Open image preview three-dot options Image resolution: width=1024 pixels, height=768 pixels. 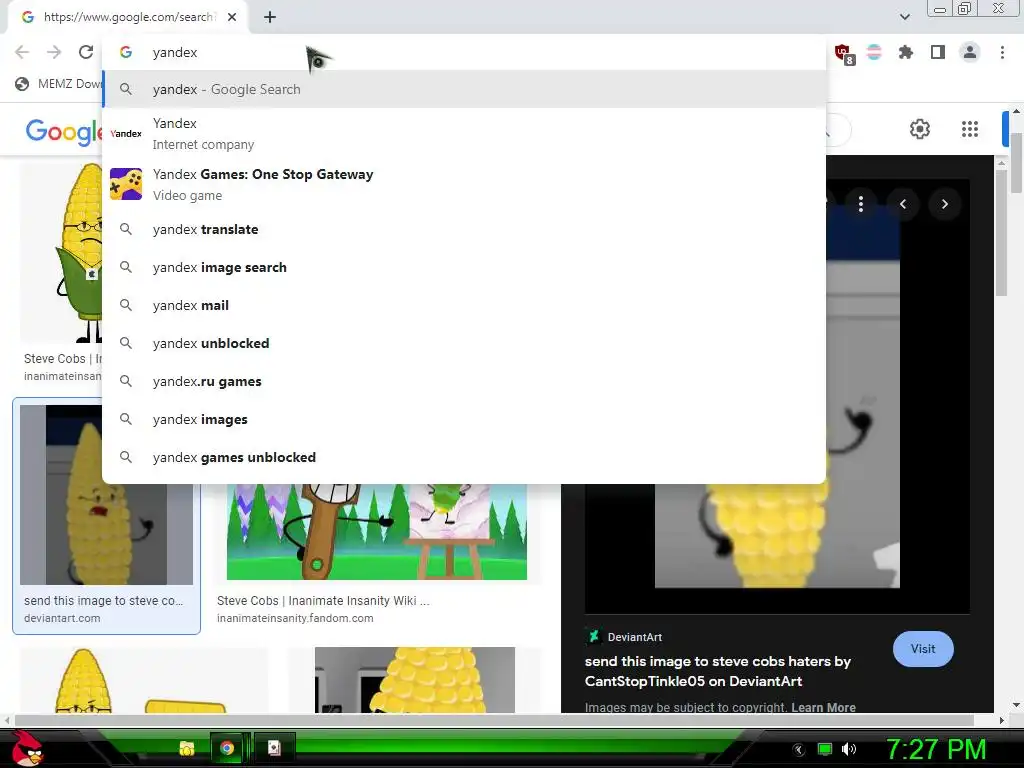[861, 204]
